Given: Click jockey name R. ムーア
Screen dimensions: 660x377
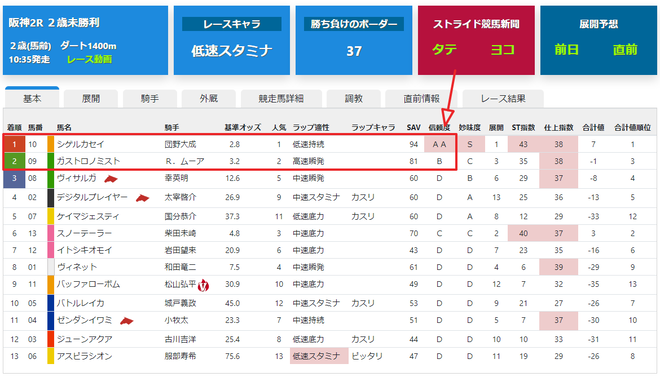Looking at the screenshot, I should click(184, 161).
